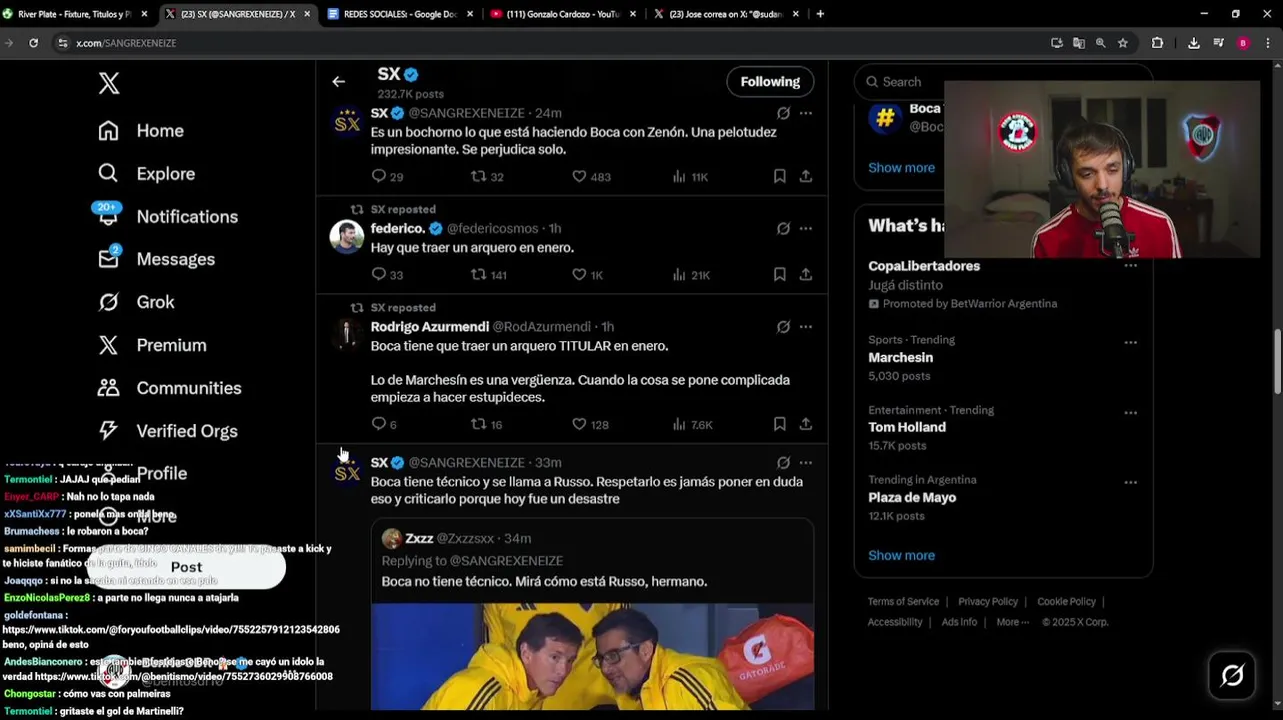
Task: Open Grok from sidebar
Action: point(136,302)
